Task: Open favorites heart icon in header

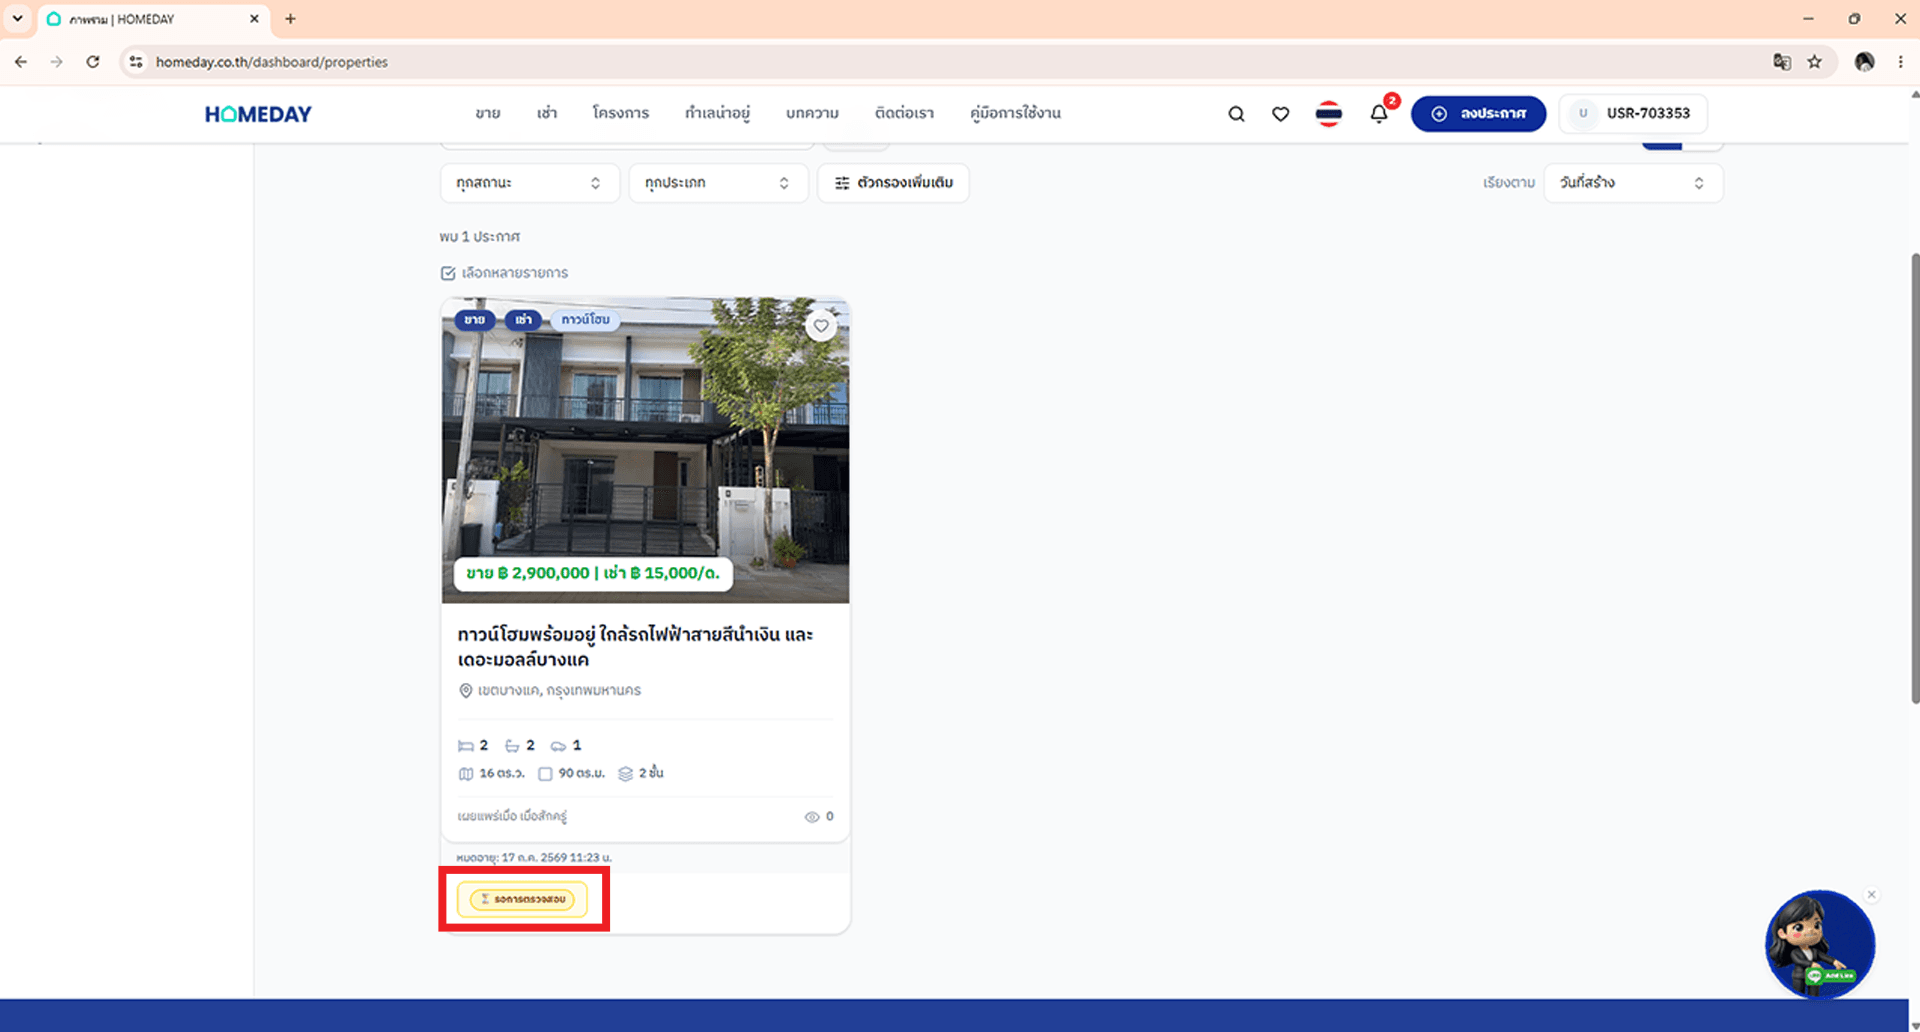Action: (1280, 114)
